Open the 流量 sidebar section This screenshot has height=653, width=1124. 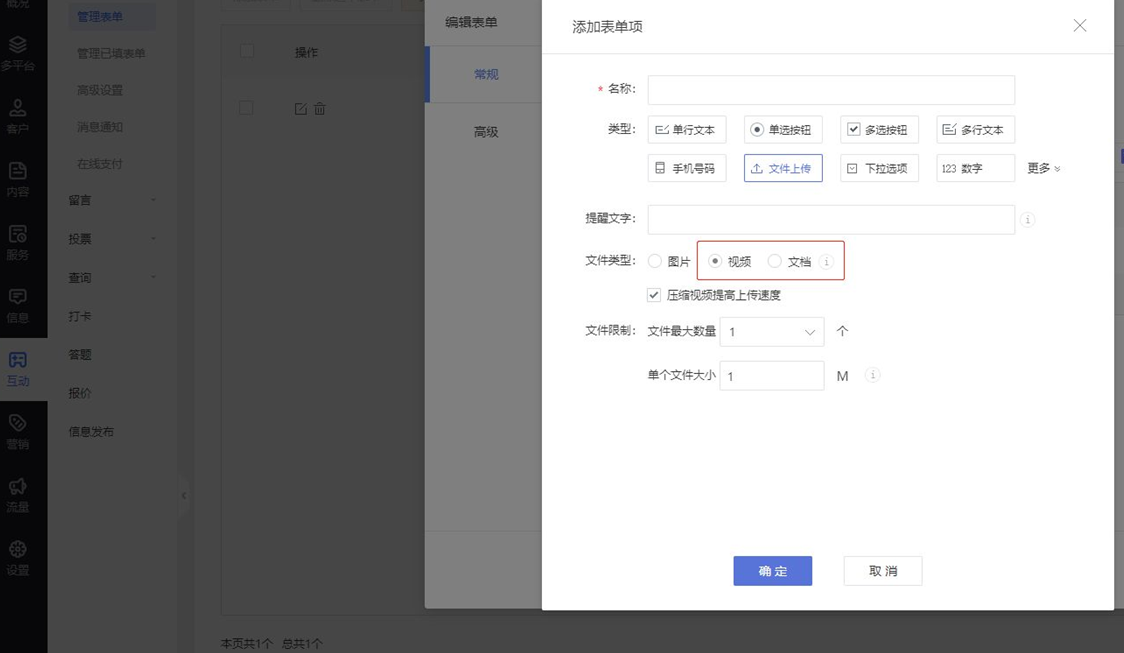(18, 495)
